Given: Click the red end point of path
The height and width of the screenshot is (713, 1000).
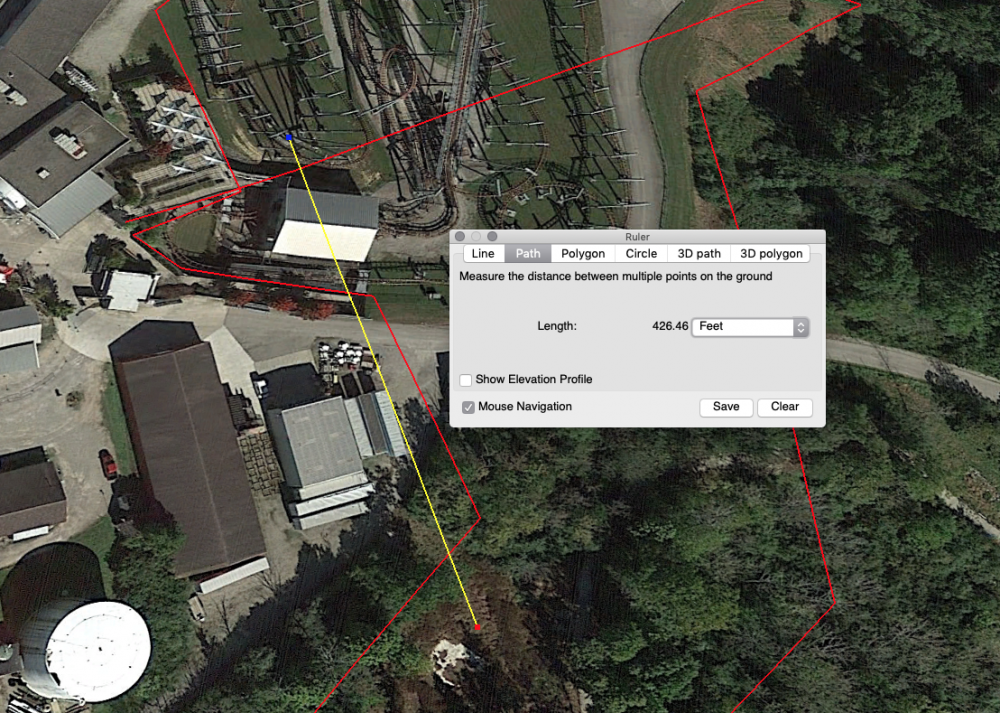Looking at the screenshot, I should 477,627.
